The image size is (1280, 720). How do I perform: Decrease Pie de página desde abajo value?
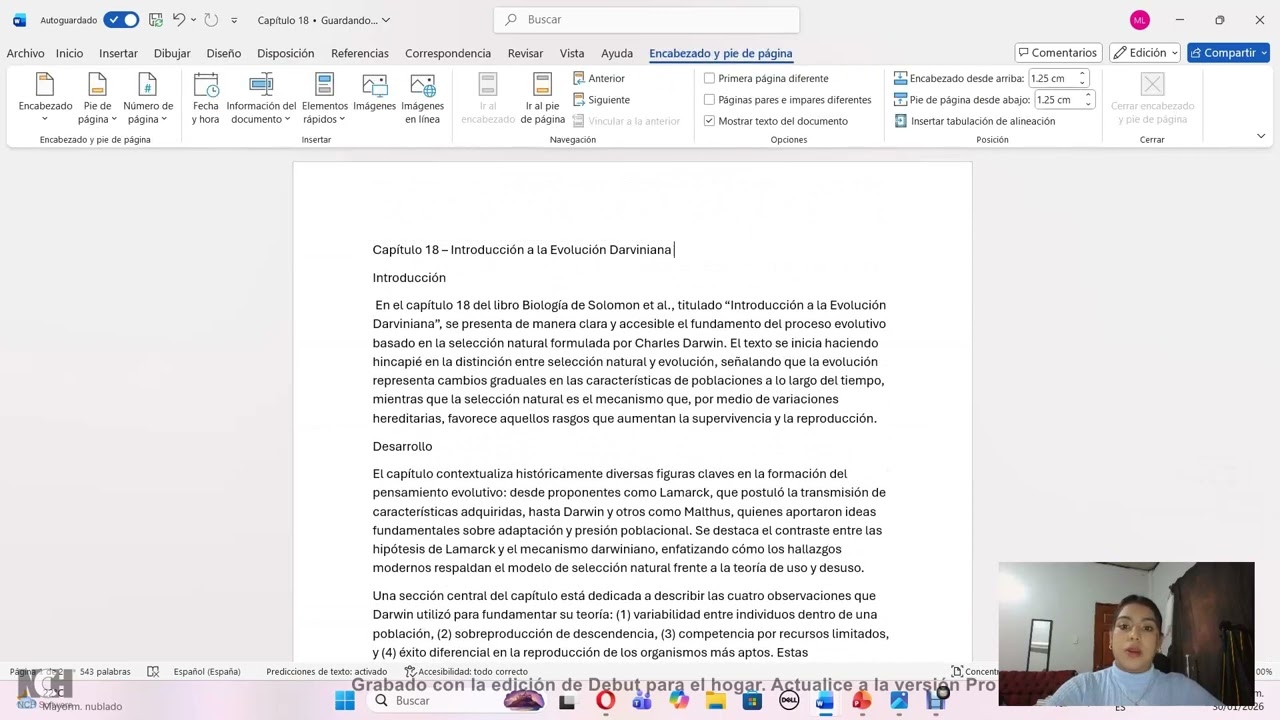coord(1087,104)
